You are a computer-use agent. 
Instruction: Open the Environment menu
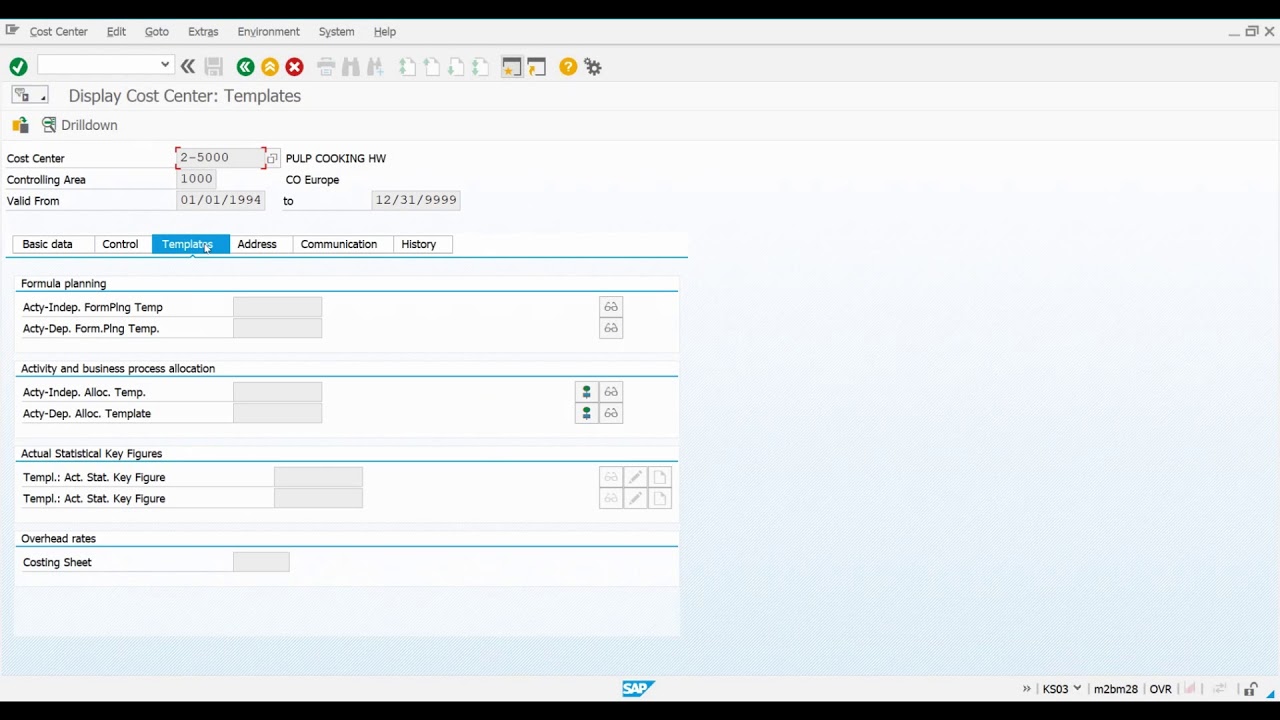coord(268,32)
